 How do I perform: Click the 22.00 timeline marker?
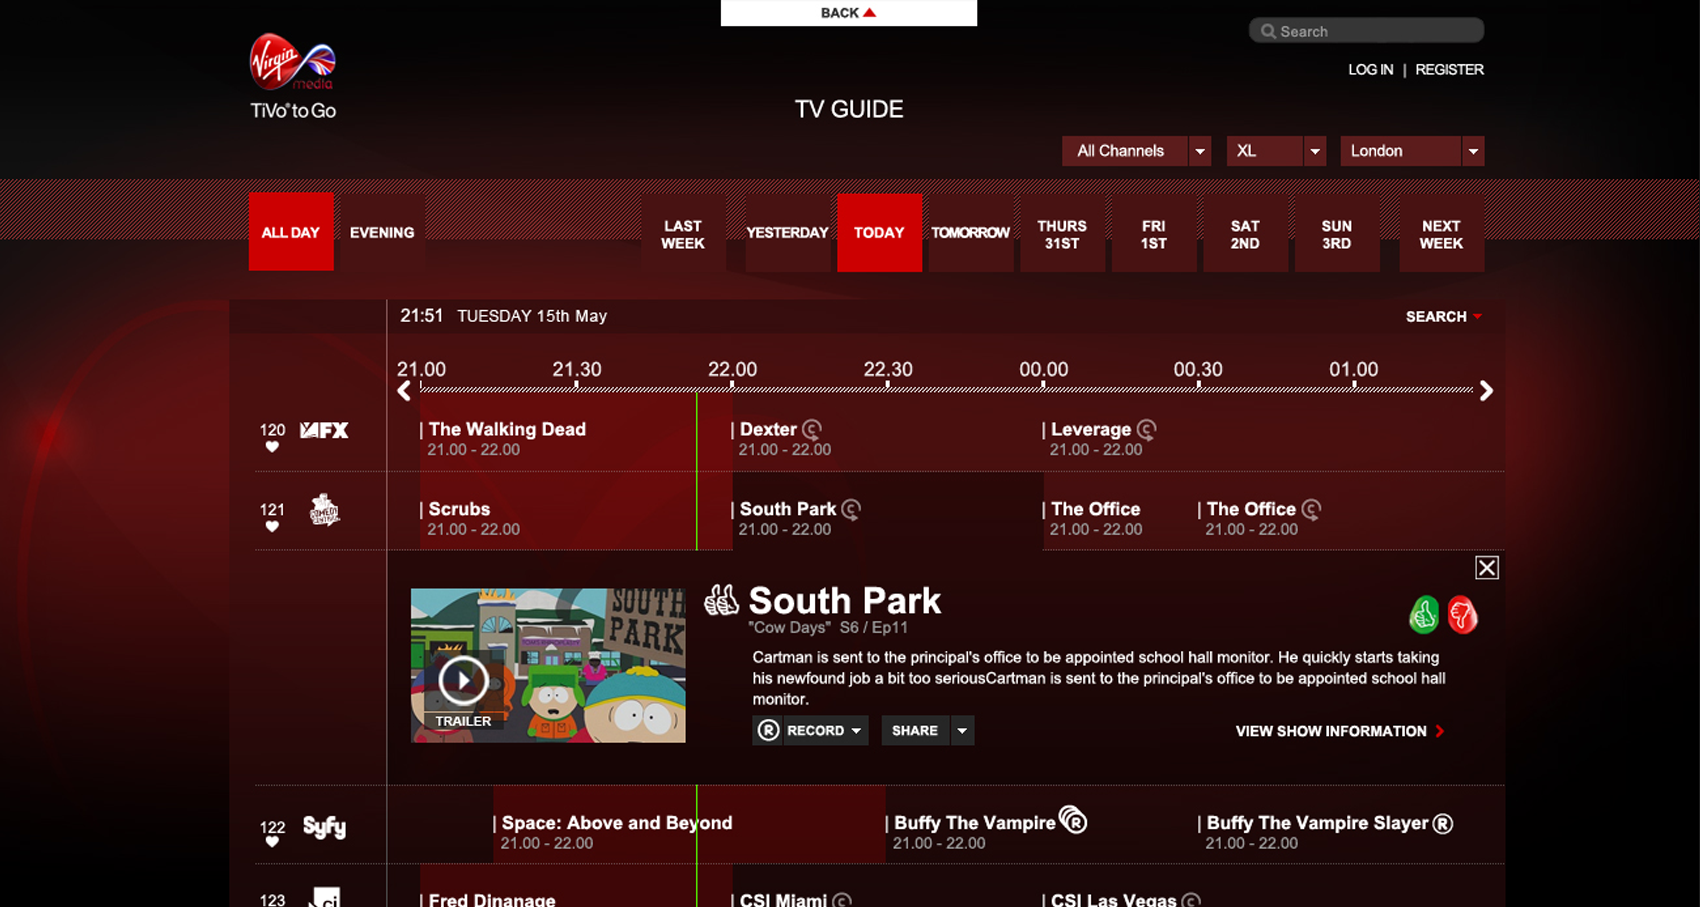pyautogui.click(x=732, y=370)
